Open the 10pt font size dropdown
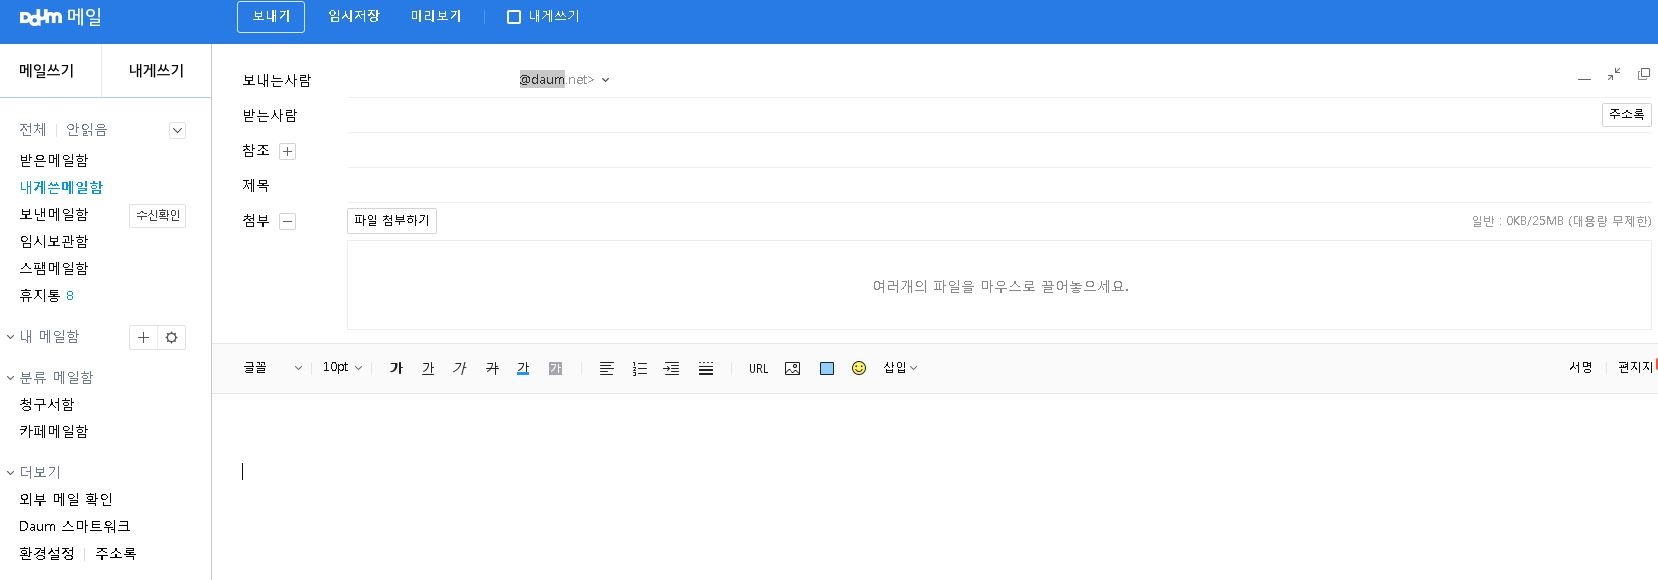Image resolution: width=1658 pixels, height=580 pixels. point(342,368)
